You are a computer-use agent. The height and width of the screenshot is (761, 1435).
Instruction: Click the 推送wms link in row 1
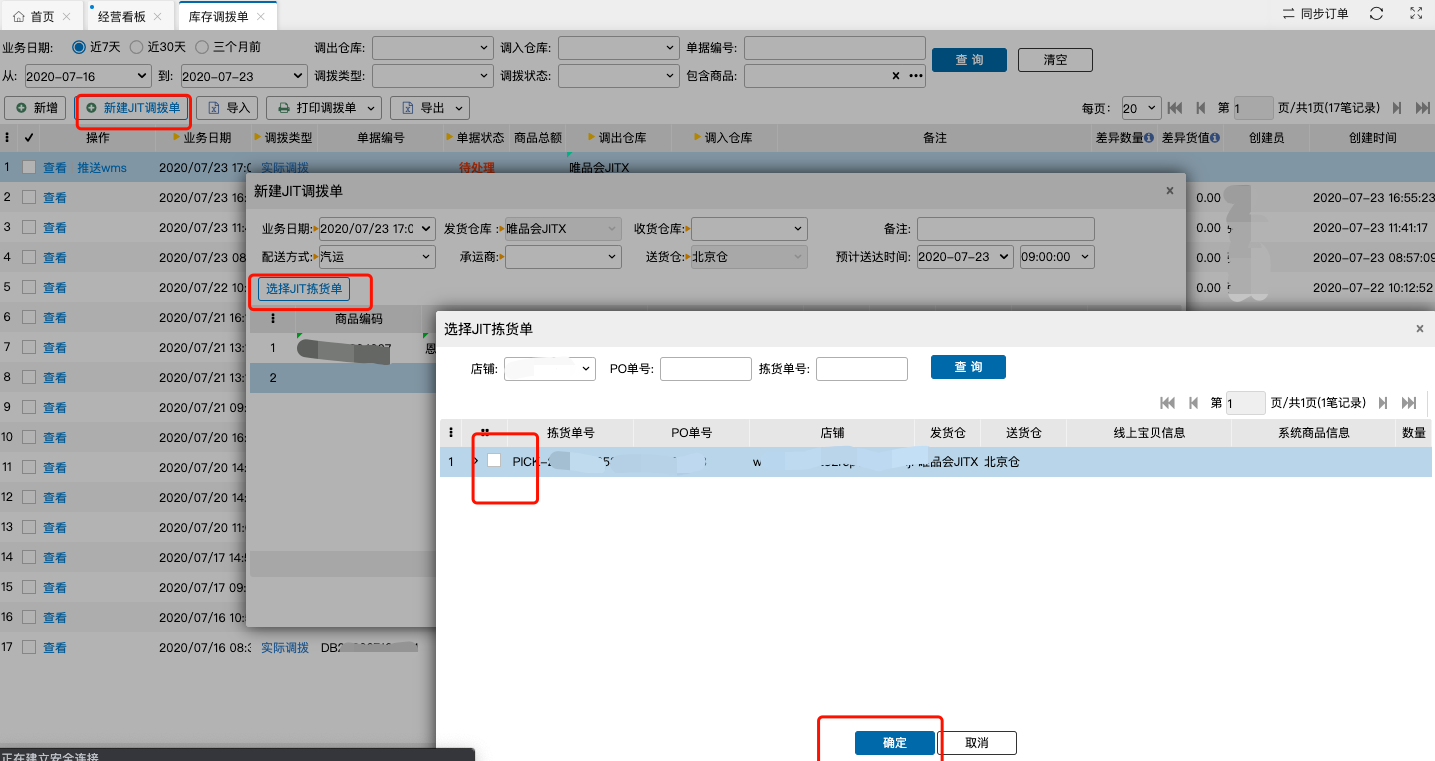coord(102,168)
